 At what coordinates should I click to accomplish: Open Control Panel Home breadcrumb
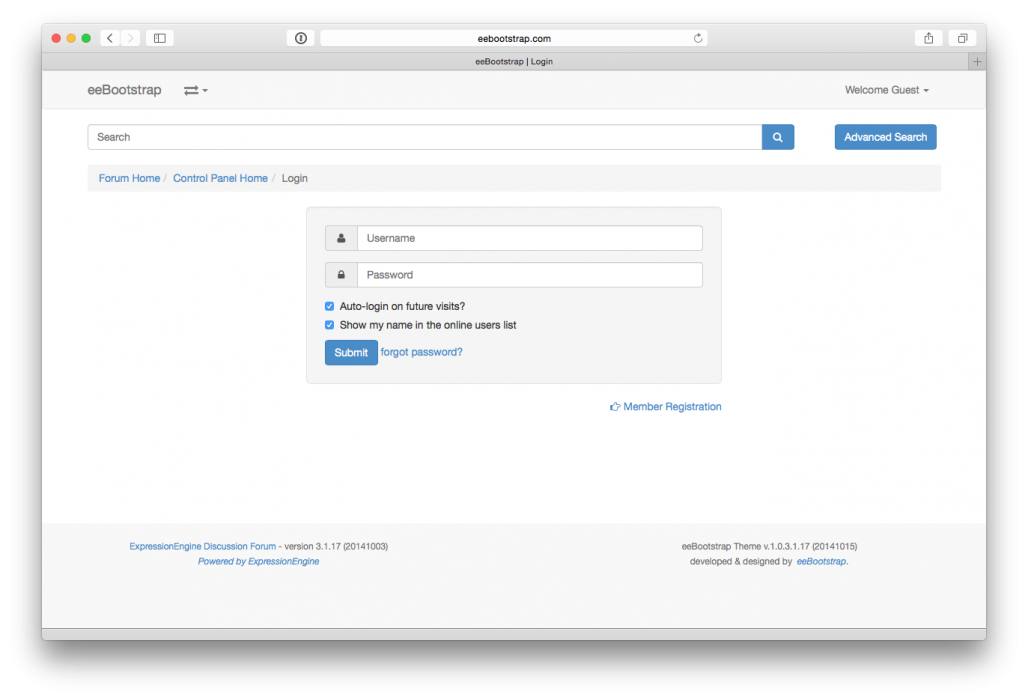pos(220,178)
